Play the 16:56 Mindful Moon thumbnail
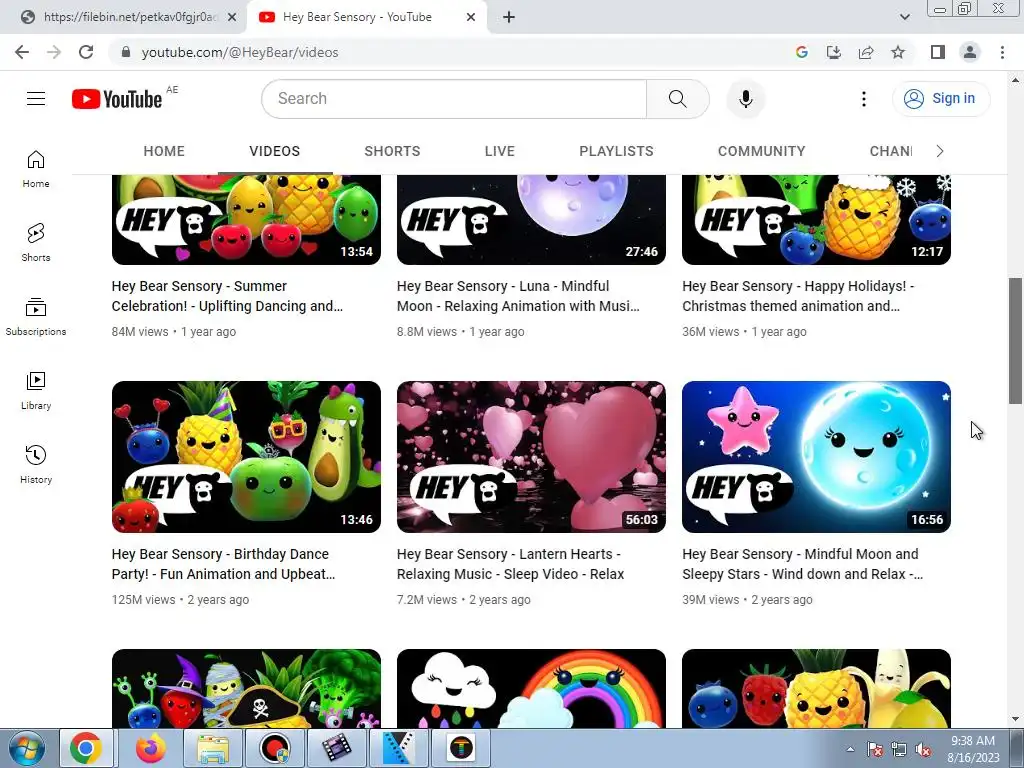 pyautogui.click(x=816, y=456)
